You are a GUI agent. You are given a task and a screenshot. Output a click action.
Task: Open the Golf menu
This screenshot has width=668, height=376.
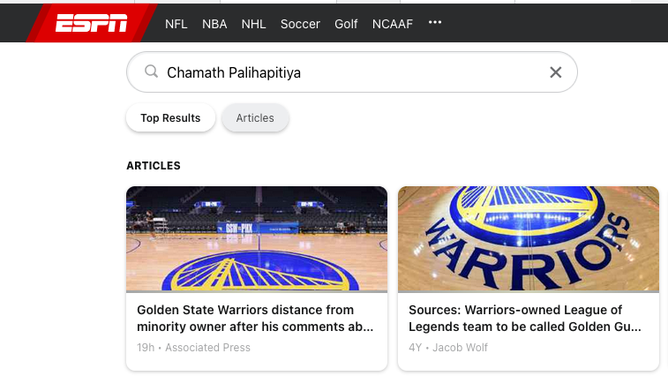click(x=346, y=24)
